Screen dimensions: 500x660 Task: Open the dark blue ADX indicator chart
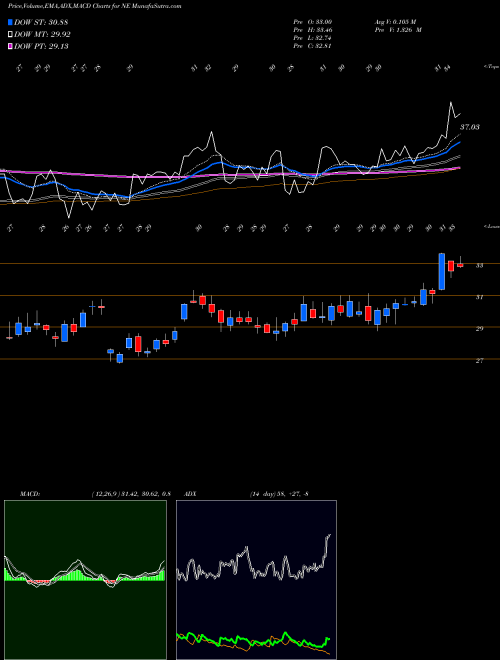[x=256, y=580]
